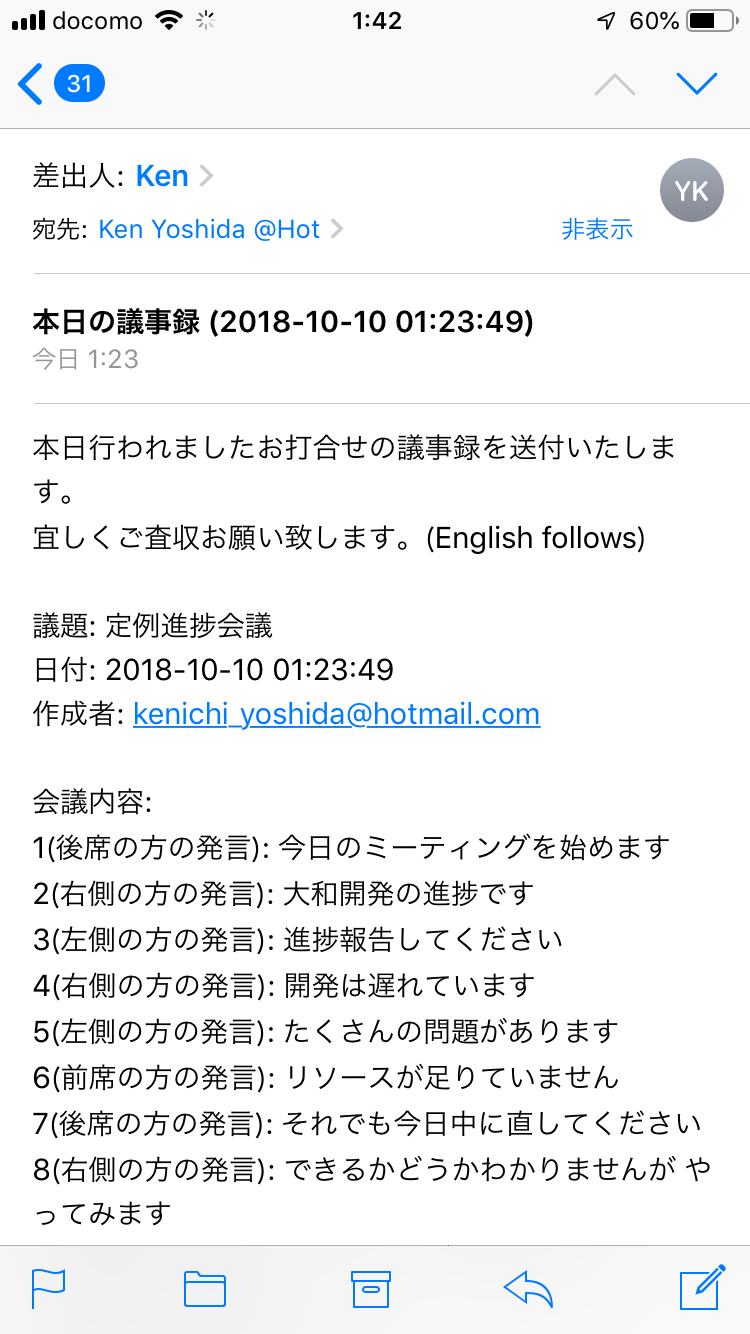Expand recipient chevron after Ken Yoshida @Hot

click(337, 229)
